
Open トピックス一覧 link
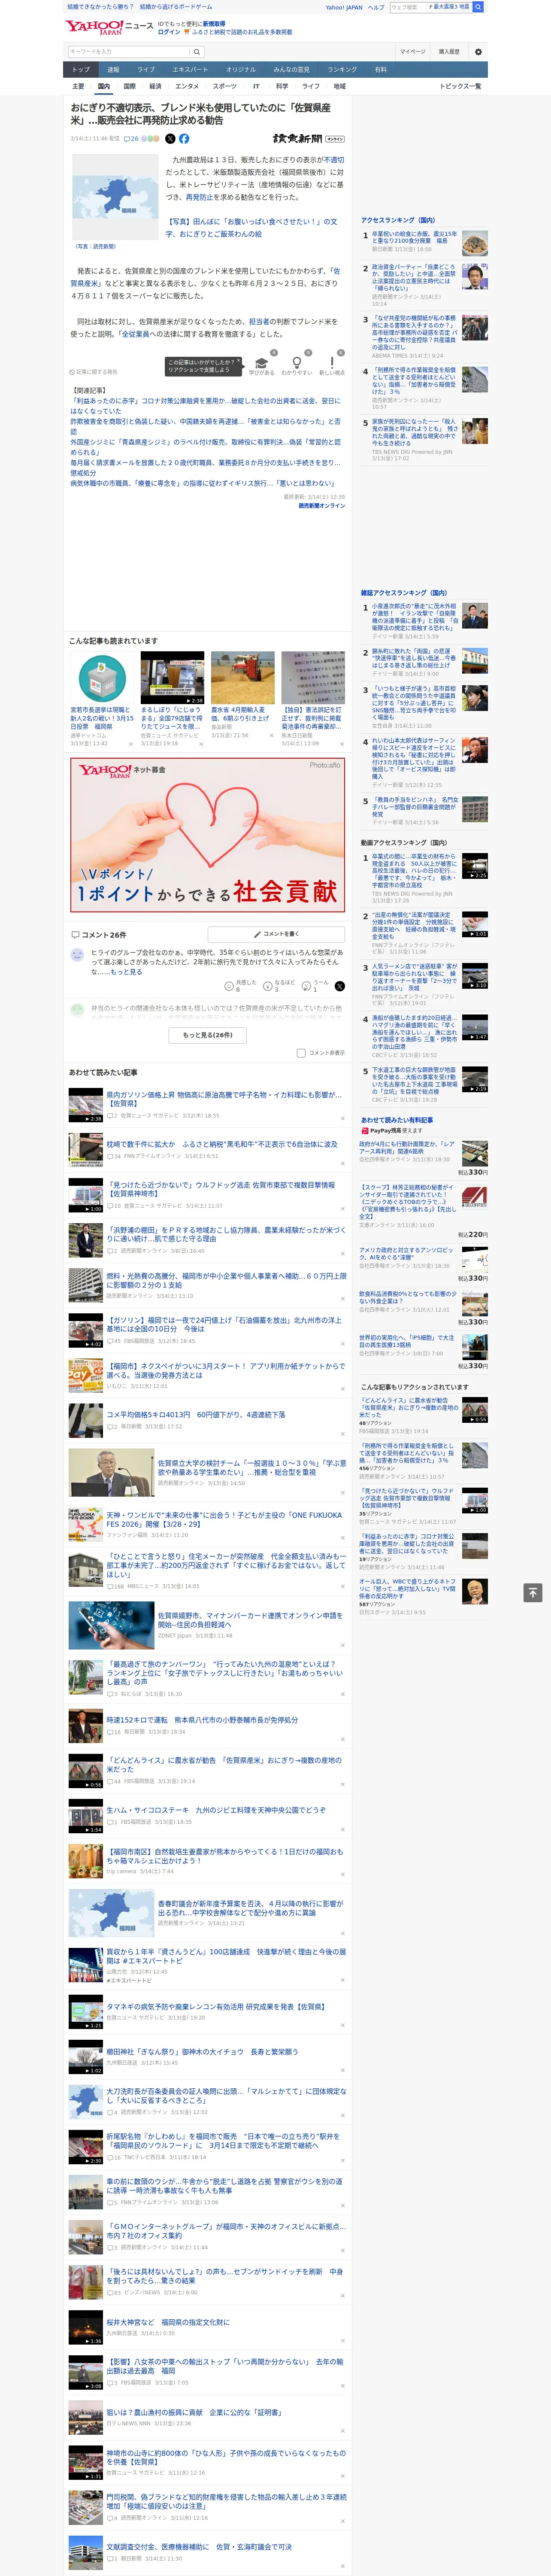click(460, 86)
